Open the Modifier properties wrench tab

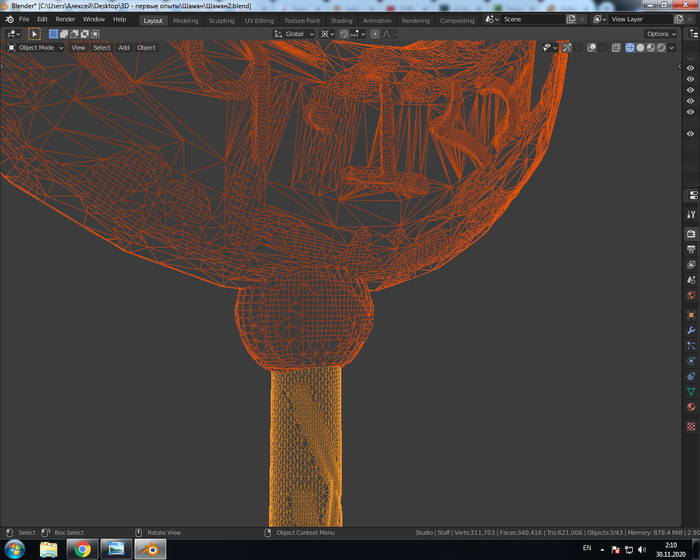click(691, 329)
